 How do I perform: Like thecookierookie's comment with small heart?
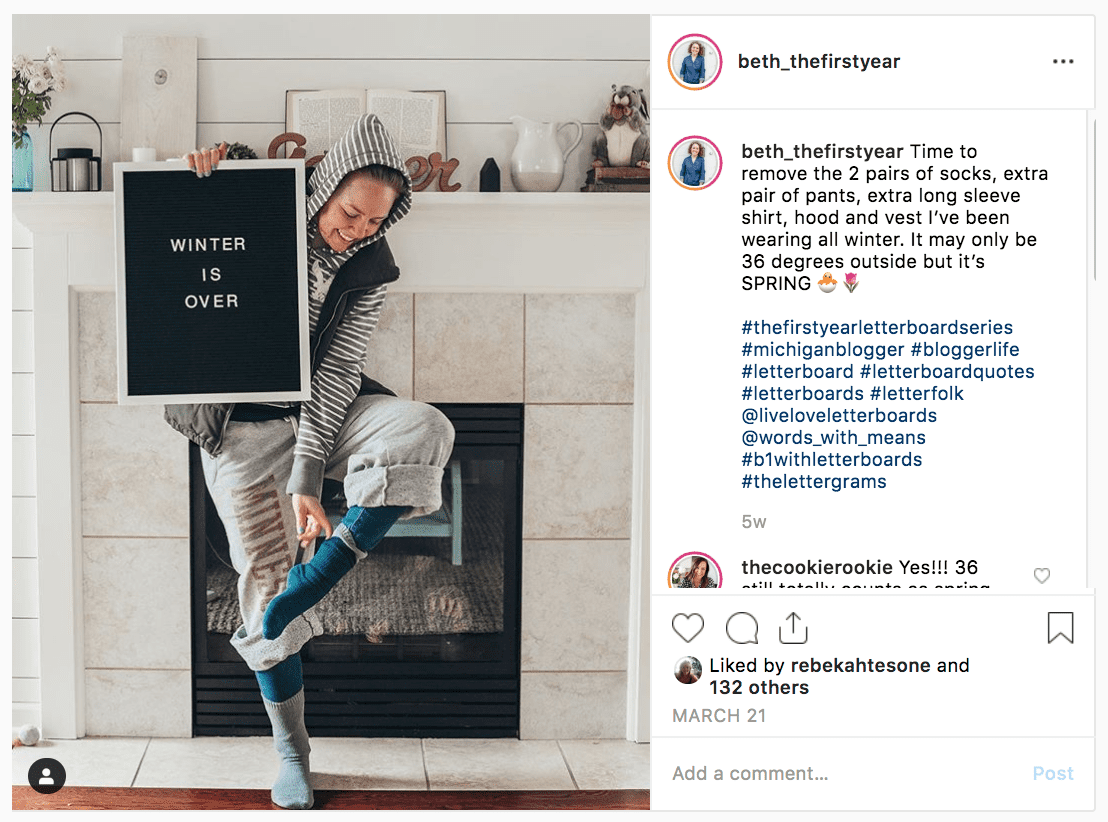tap(1042, 575)
